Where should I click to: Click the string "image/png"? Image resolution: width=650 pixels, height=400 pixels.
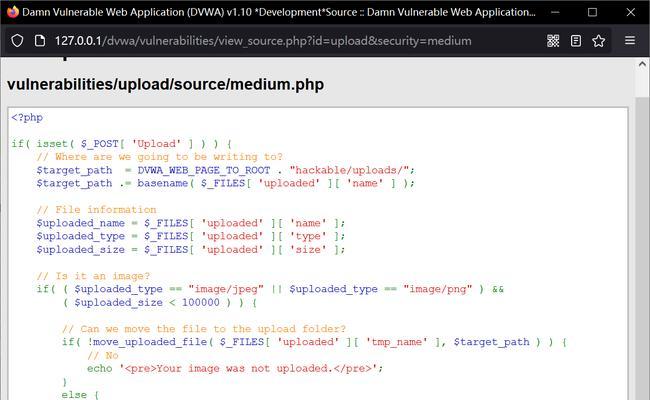coord(438,289)
